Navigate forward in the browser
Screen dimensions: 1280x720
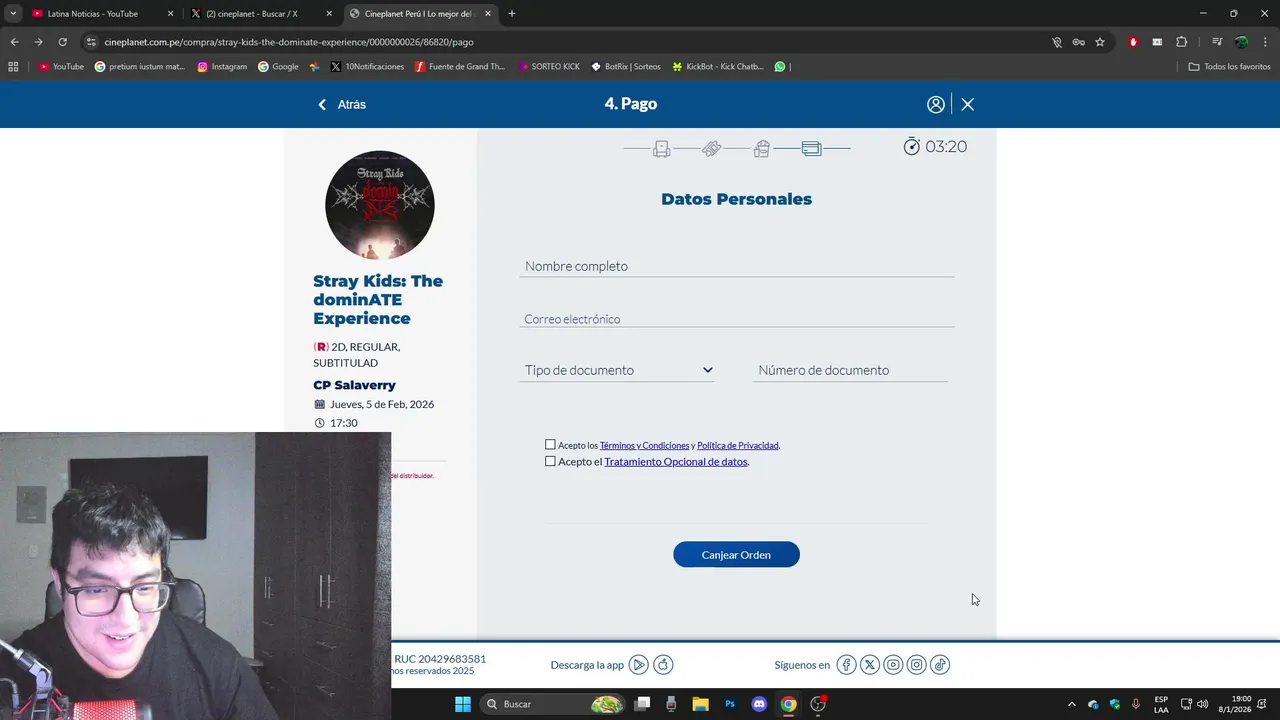(38, 42)
